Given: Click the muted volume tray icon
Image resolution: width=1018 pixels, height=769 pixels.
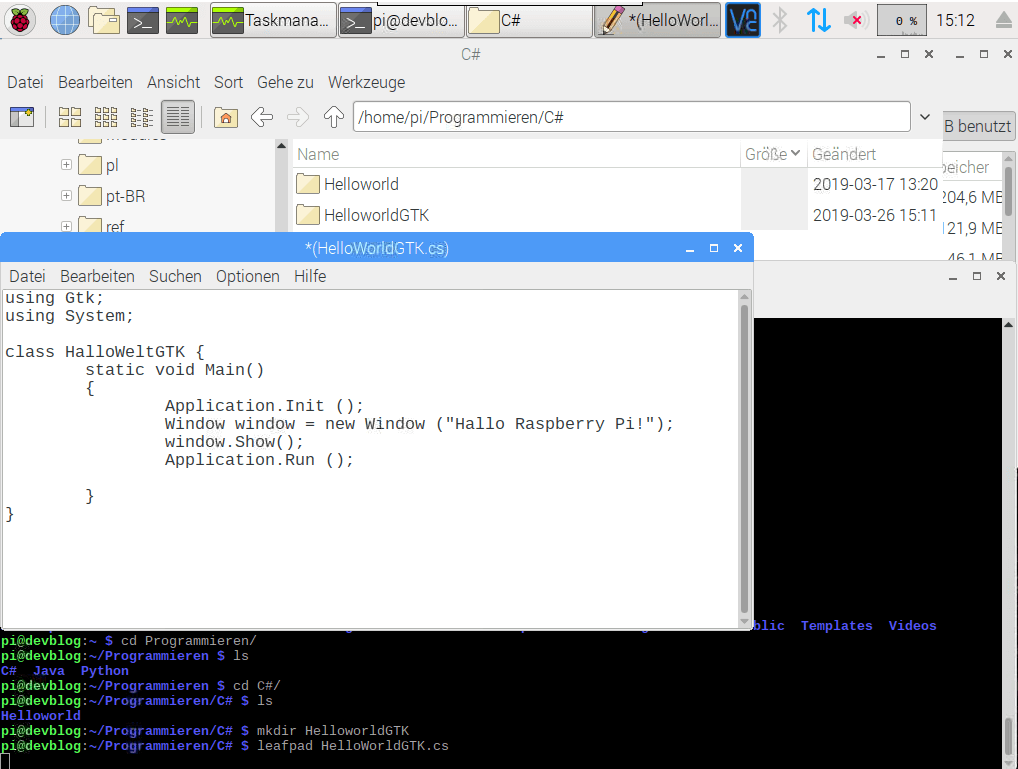Looking at the screenshot, I should [x=855, y=20].
